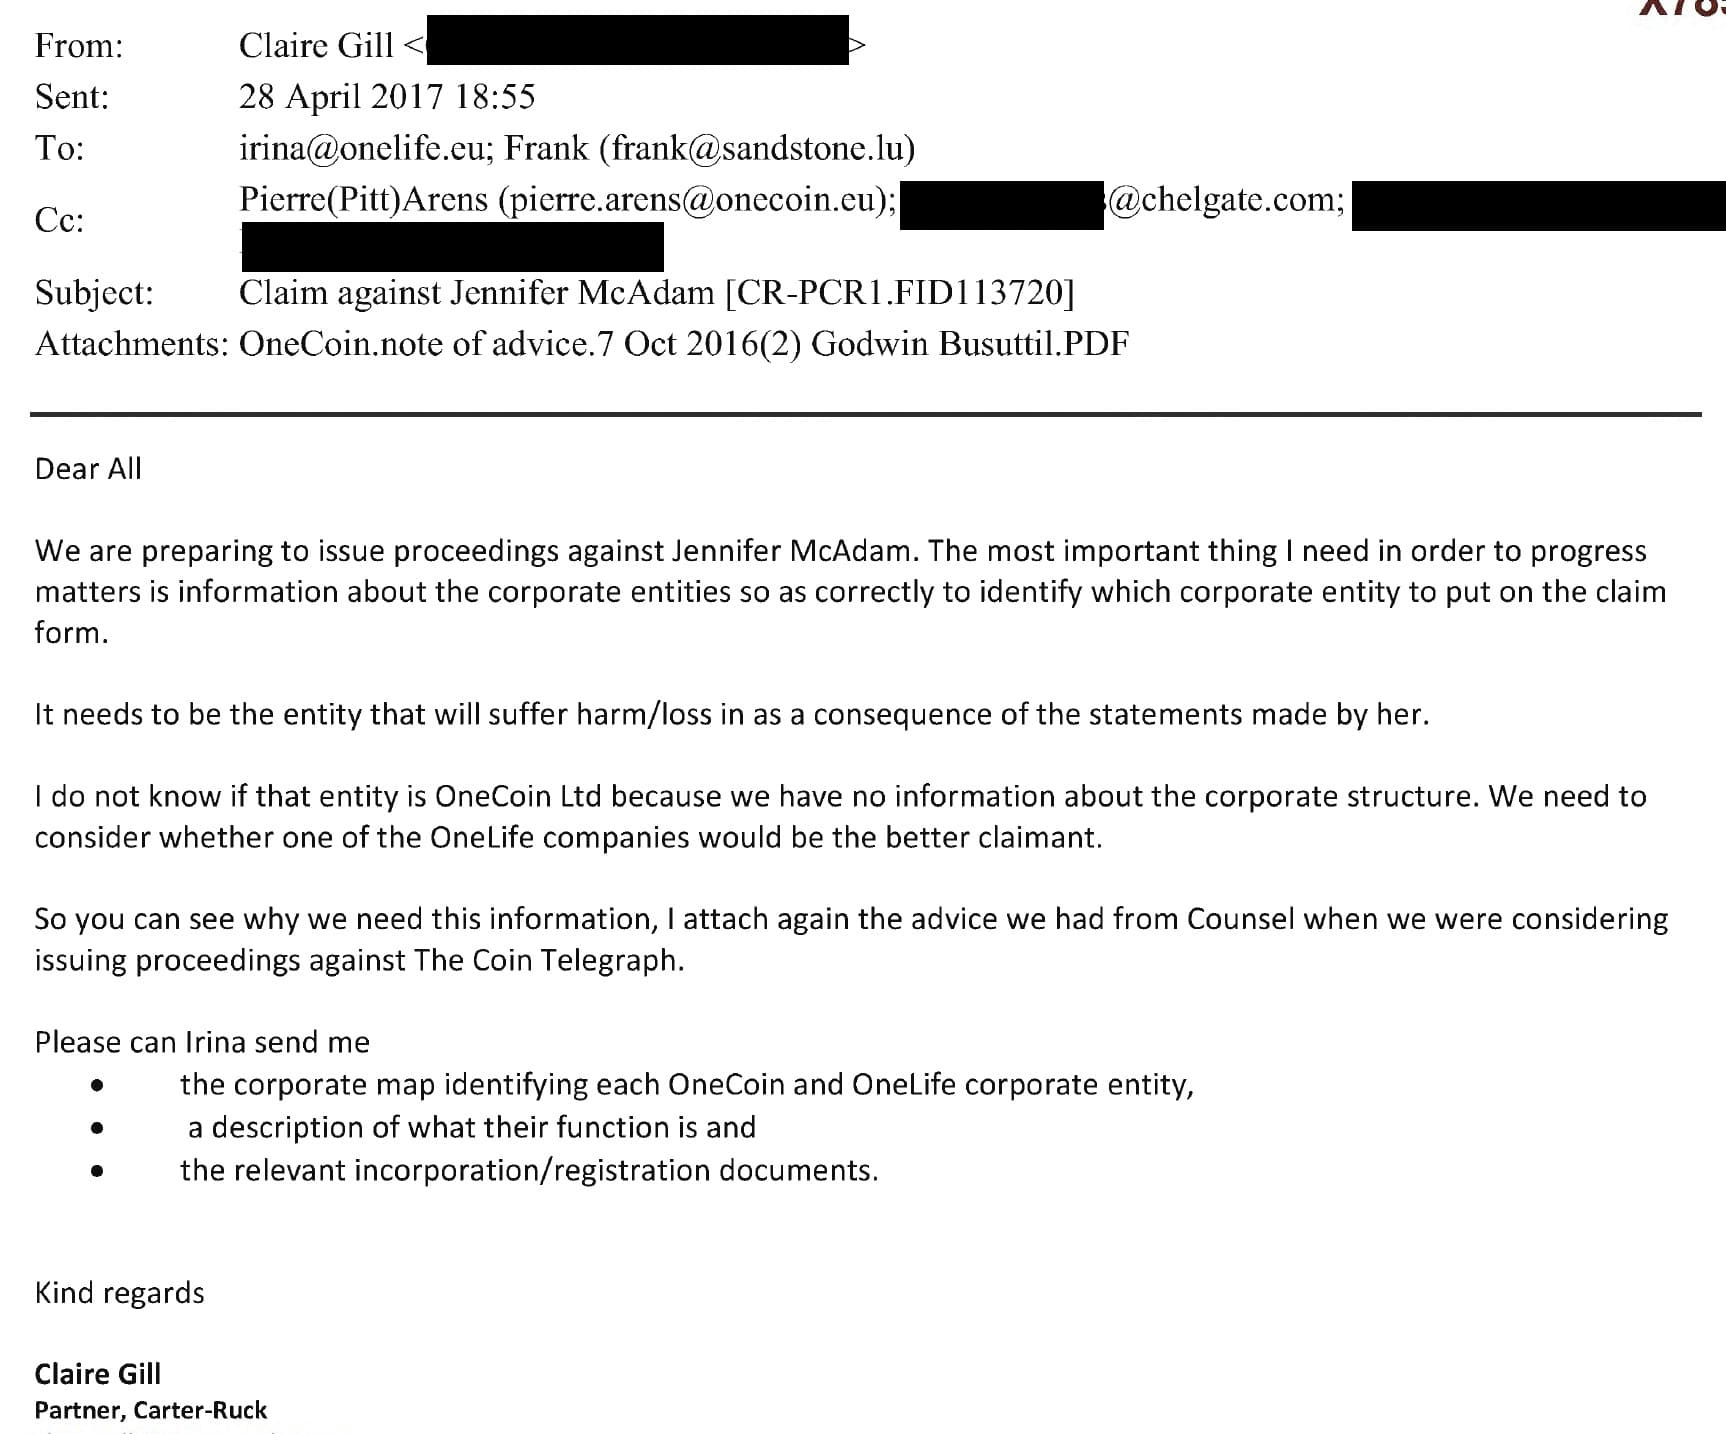Click the "Kind regards" closing line
The height and width of the screenshot is (1434, 1726).
point(119,1293)
